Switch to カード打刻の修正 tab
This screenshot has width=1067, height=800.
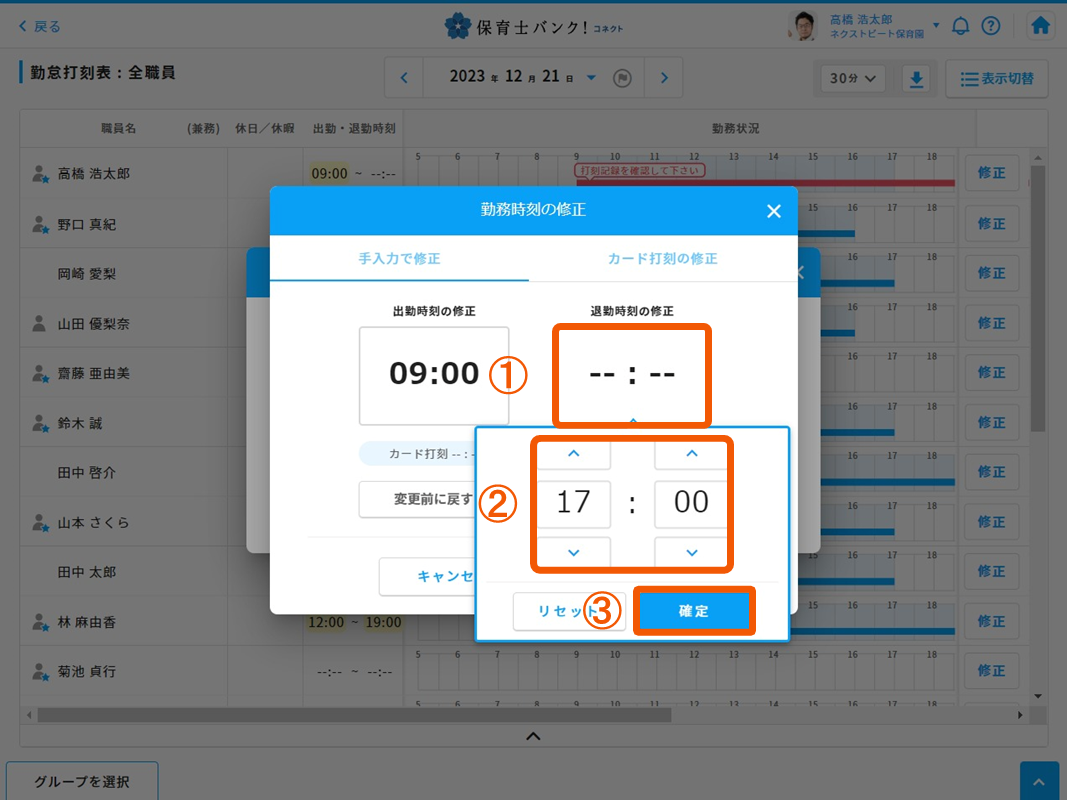point(662,258)
